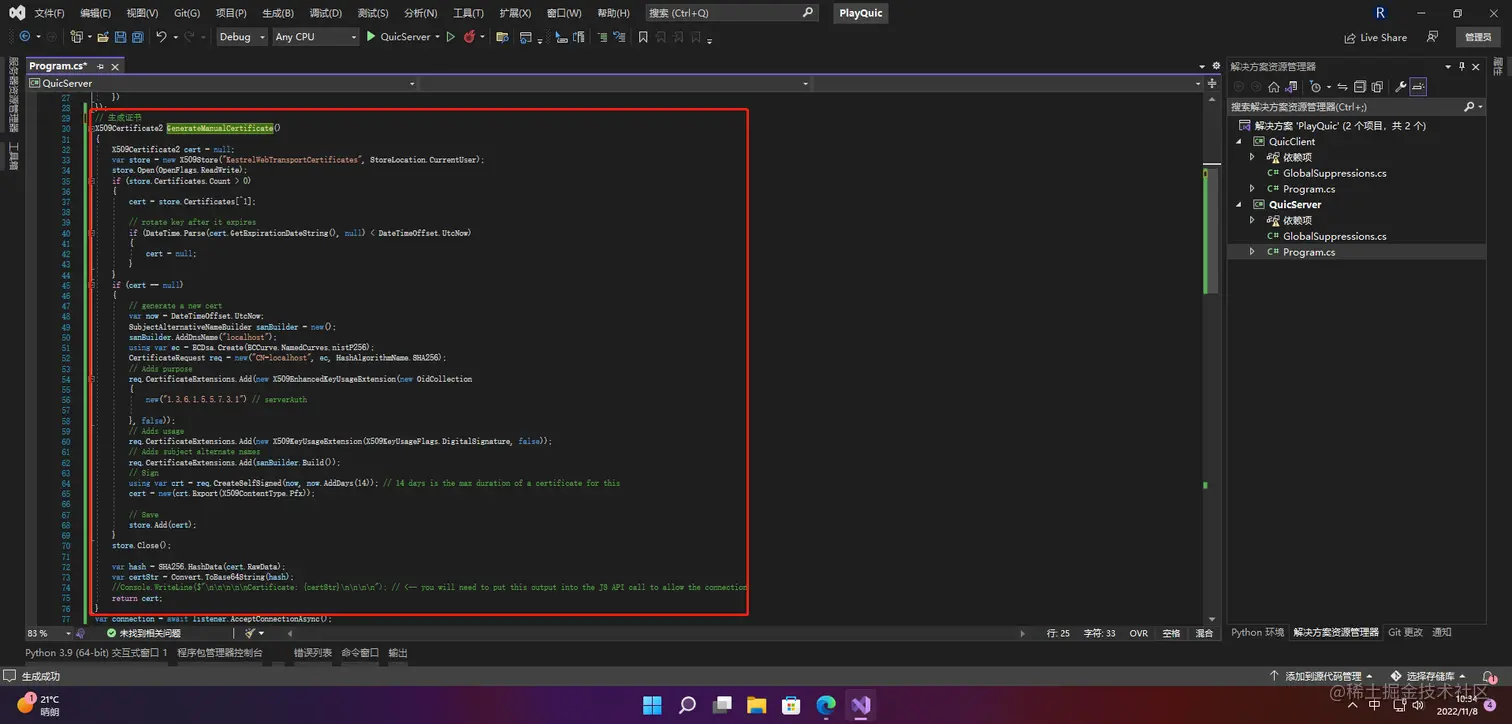This screenshot has height=724, width=1512.
Task: Open the 调试(D) menu
Action: pos(325,13)
